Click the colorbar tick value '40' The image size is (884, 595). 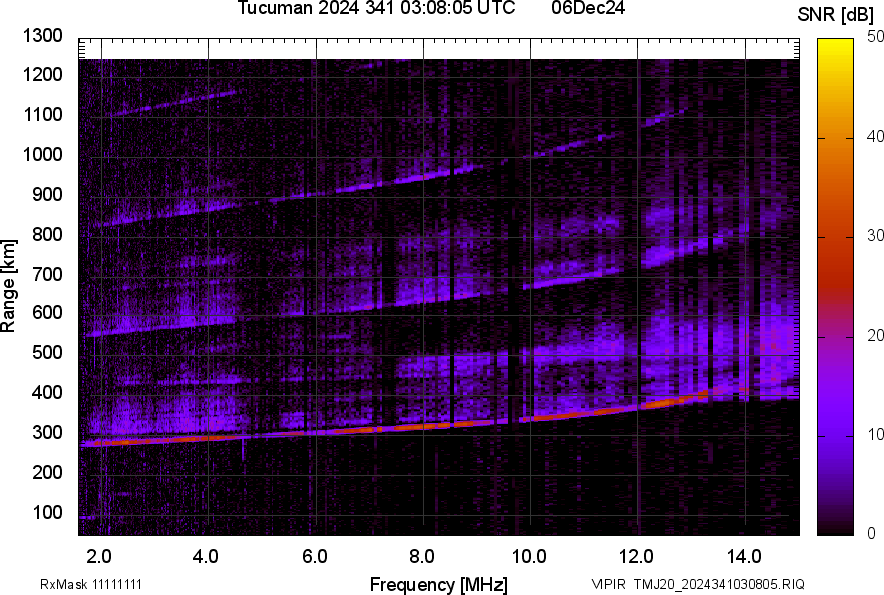point(876,136)
